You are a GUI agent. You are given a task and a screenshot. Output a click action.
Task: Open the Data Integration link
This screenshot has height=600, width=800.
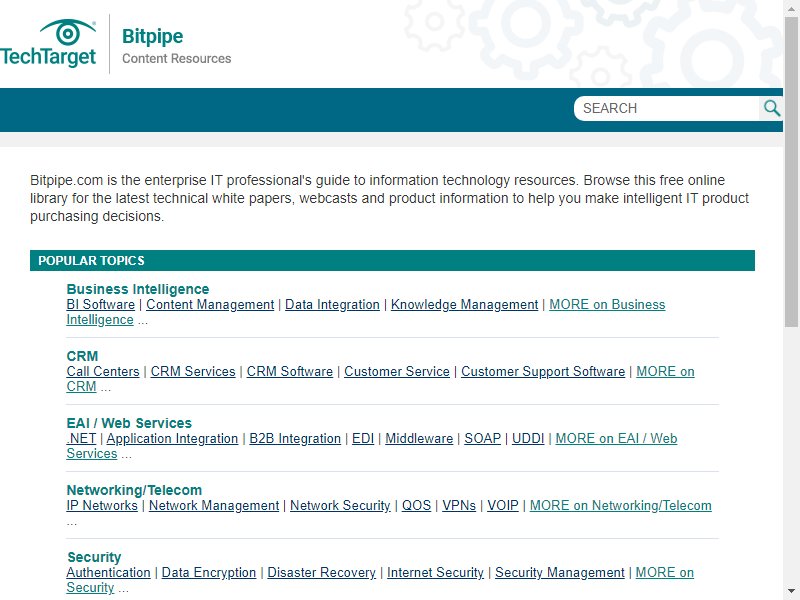click(332, 305)
